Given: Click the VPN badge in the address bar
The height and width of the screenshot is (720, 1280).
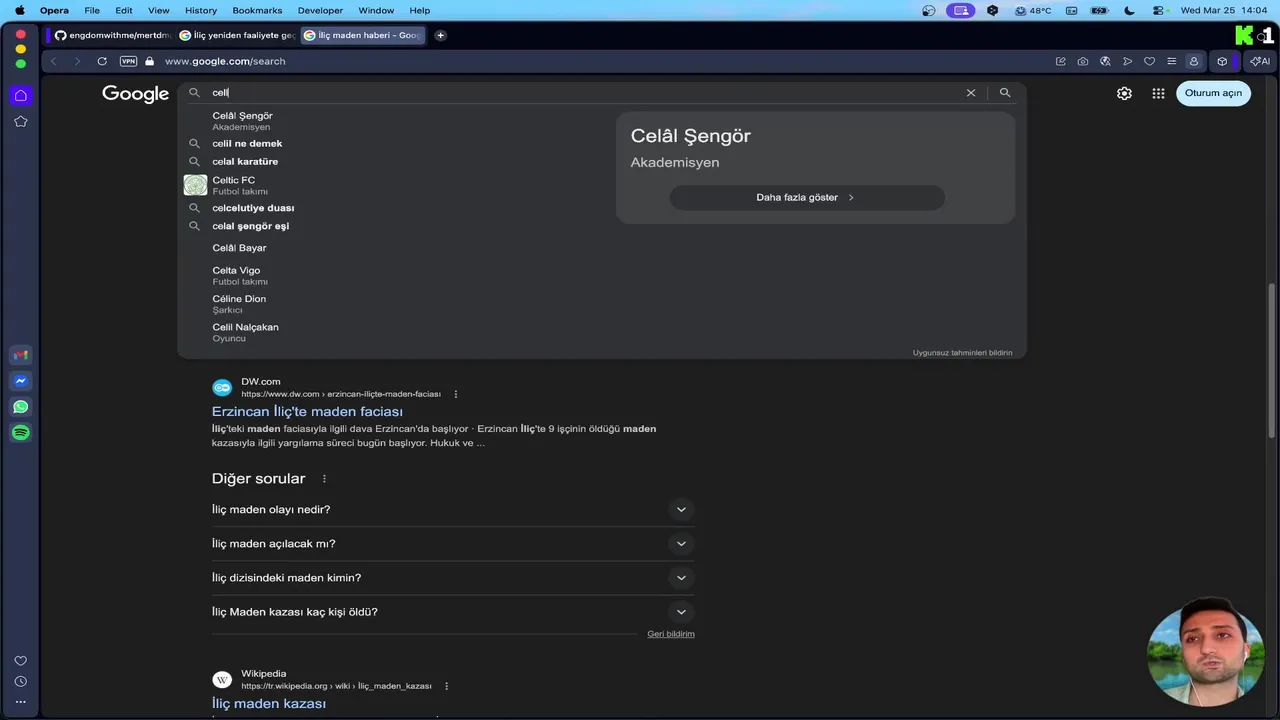Looking at the screenshot, I should 128,61.
